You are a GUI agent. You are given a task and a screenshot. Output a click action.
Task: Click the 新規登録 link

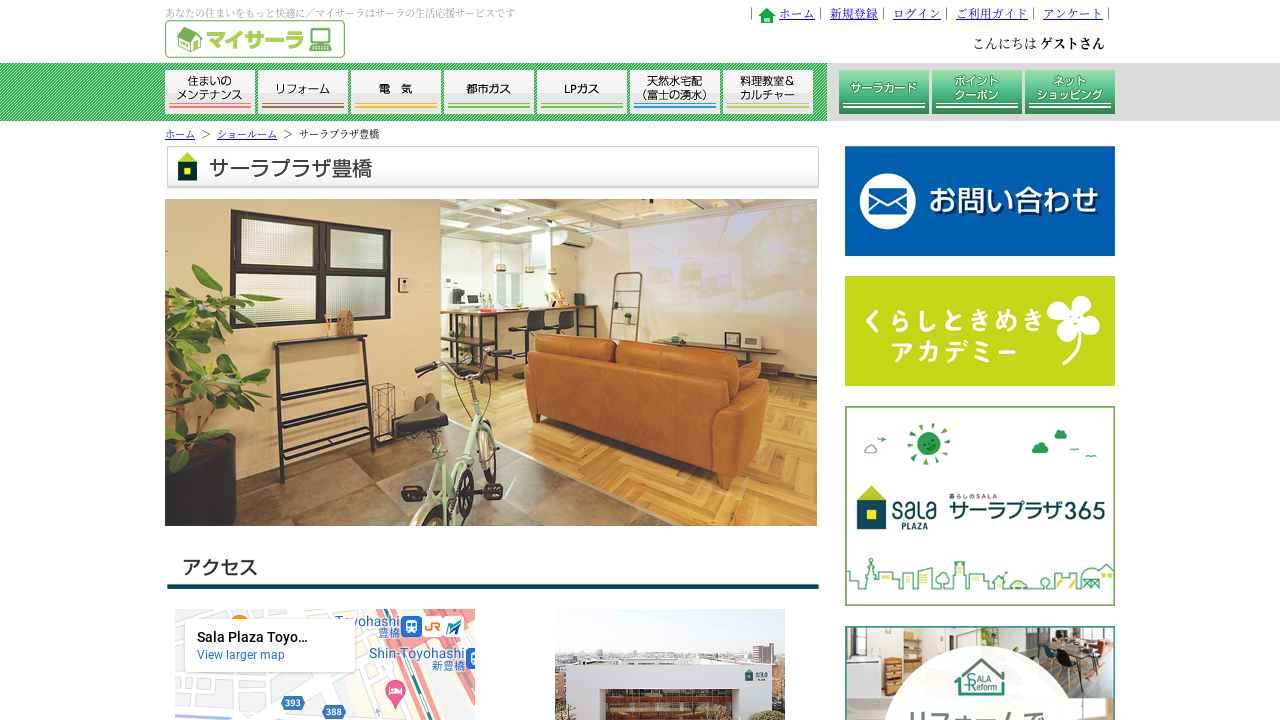coord(854,14)
